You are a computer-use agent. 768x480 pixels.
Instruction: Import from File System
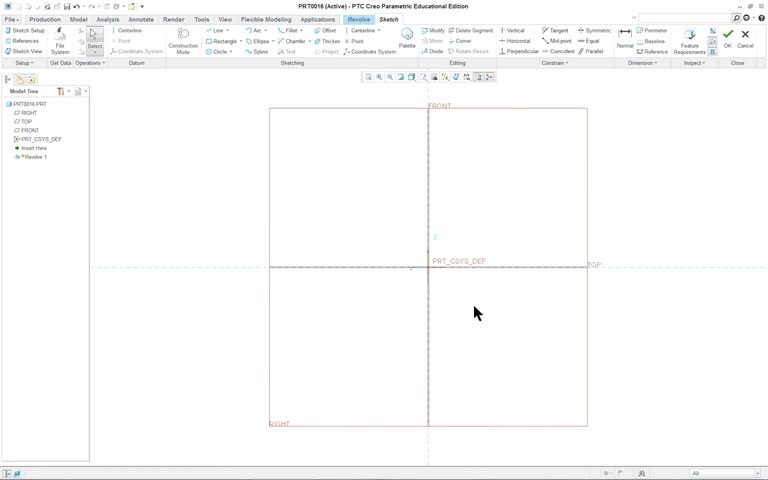tap(60, 41)
